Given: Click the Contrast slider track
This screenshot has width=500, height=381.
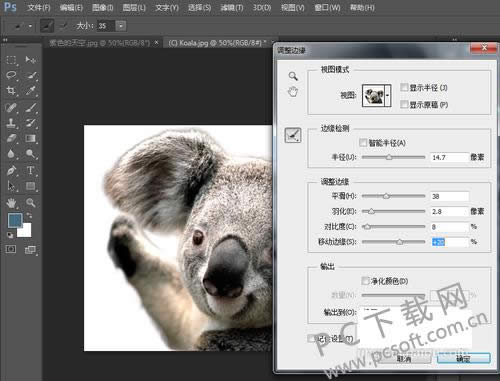Looking at the screenshot, I should click(x=393, y=226).
